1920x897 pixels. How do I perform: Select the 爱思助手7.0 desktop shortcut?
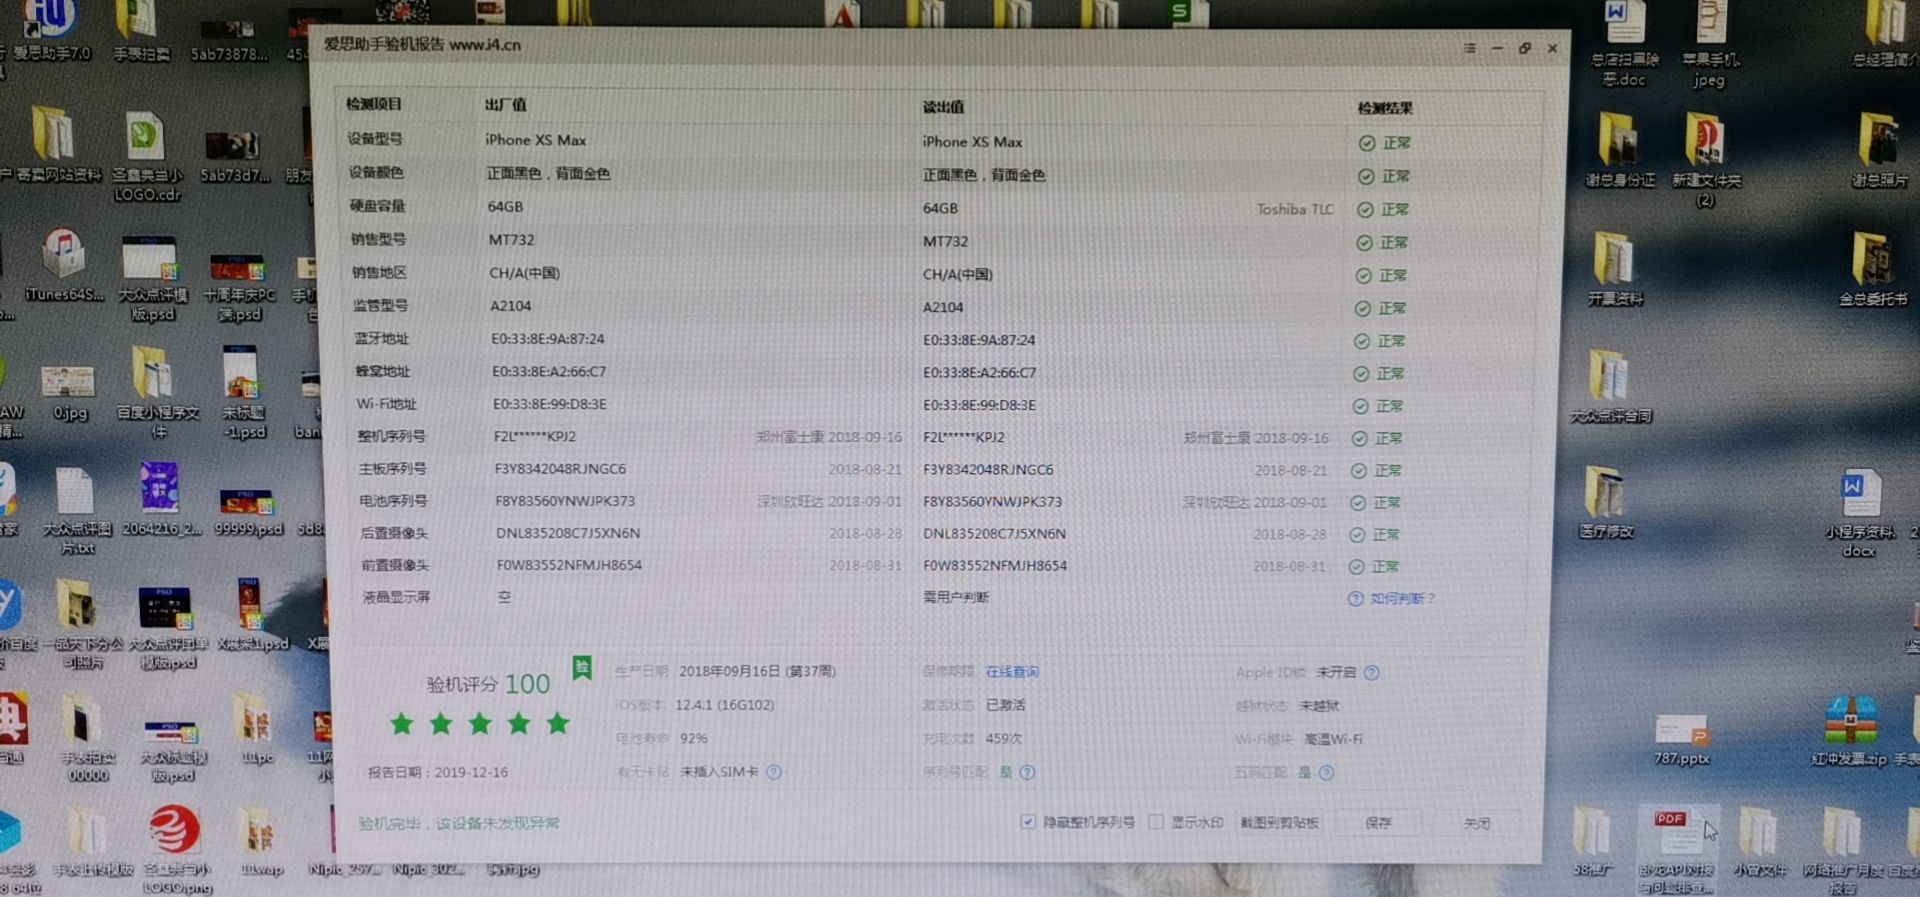coord(50,30)
